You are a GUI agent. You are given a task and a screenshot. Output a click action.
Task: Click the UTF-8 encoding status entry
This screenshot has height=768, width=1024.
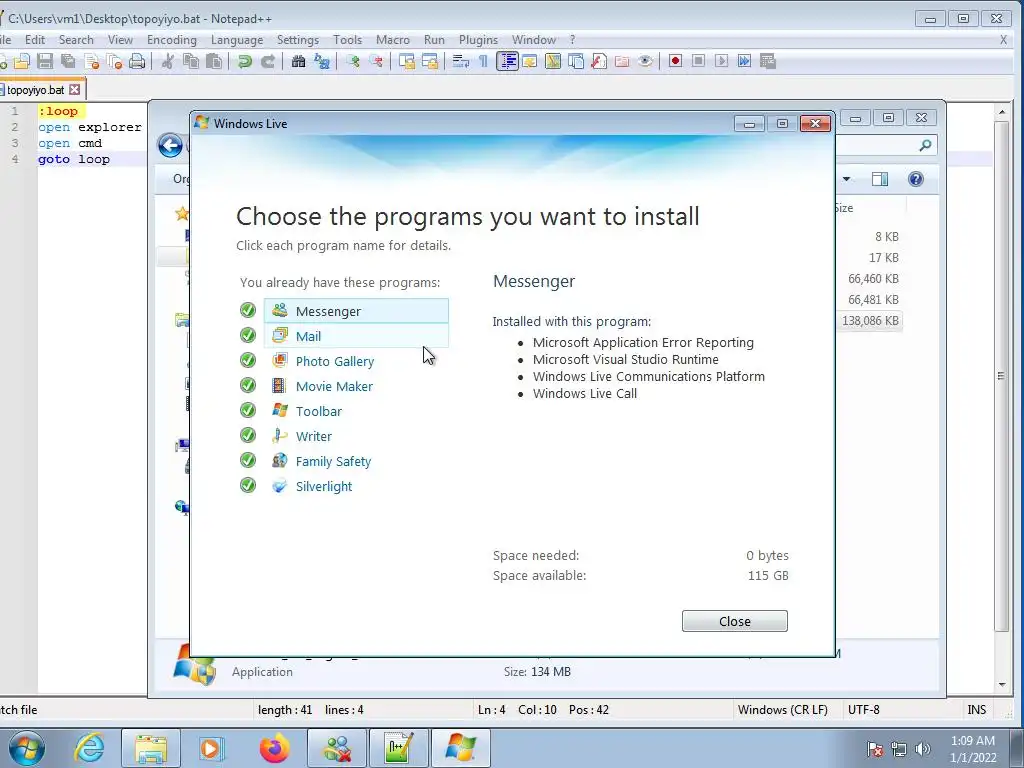(863, 710)
